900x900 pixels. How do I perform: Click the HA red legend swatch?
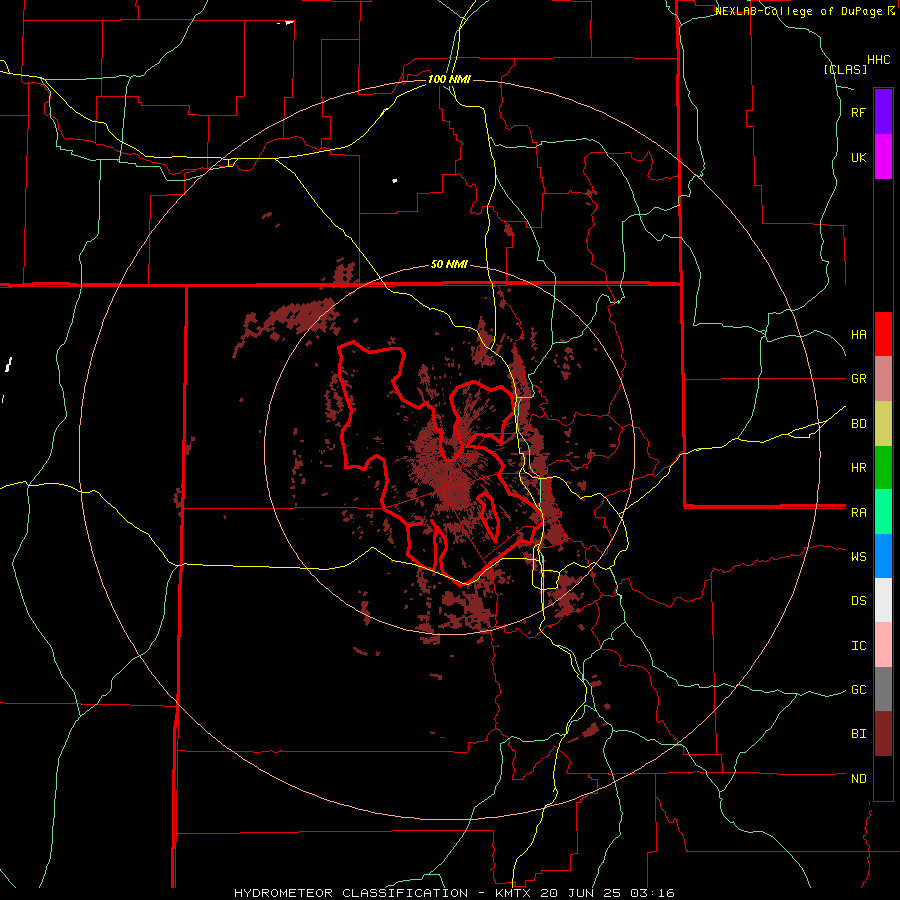(x=883, y=334)
